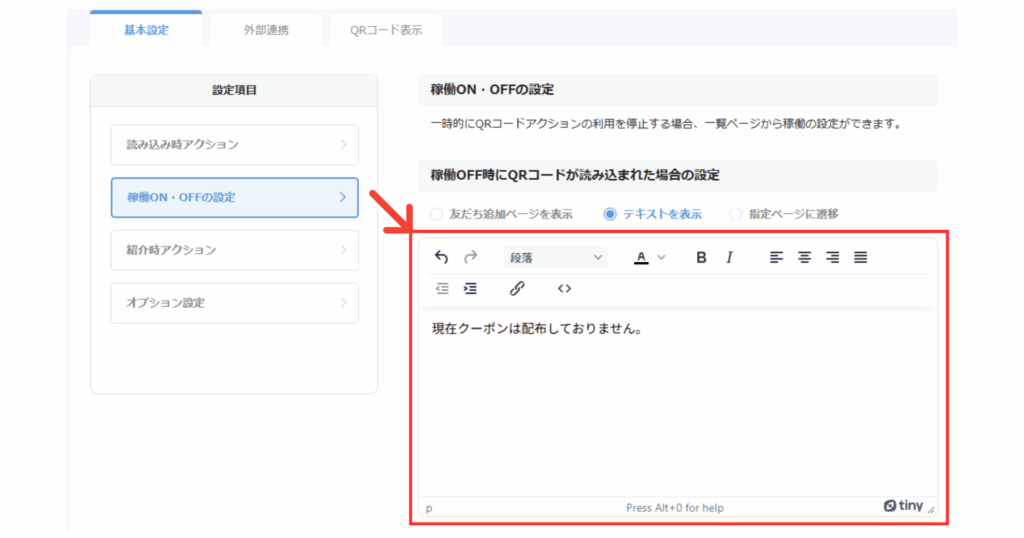1024x538 pixels.
Task: Toggle bold formatting in editor
Action: click(701, 258)
